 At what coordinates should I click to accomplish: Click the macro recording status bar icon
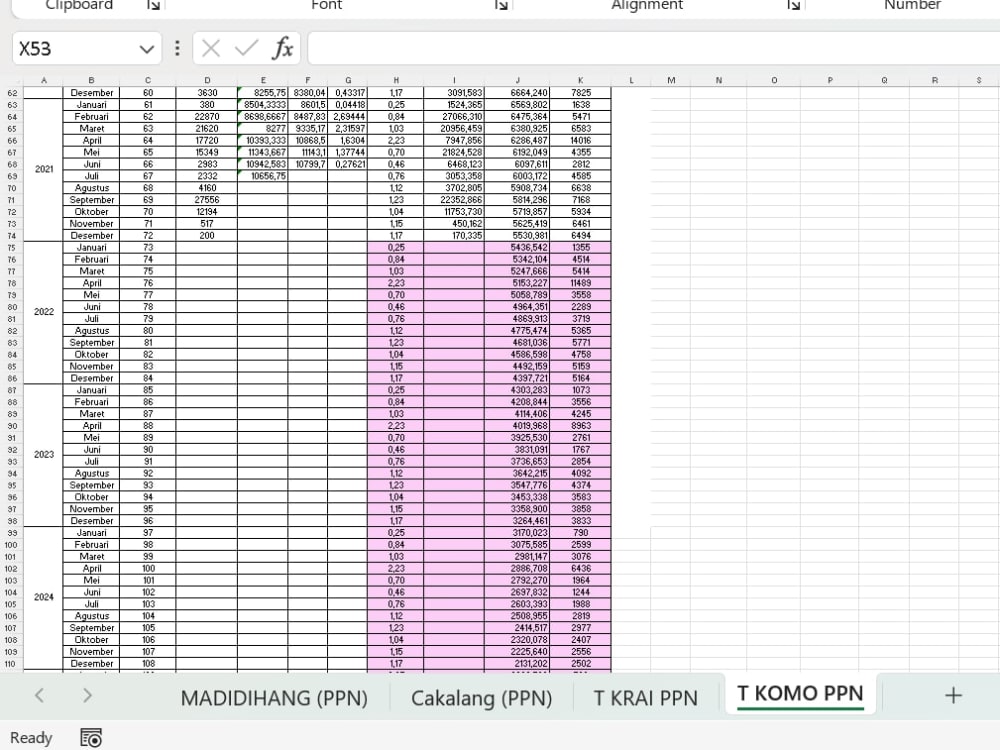91,738
